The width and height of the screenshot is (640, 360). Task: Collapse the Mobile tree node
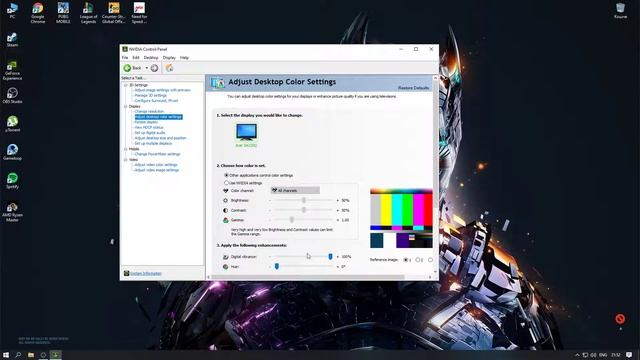click(x=126, y=149)
